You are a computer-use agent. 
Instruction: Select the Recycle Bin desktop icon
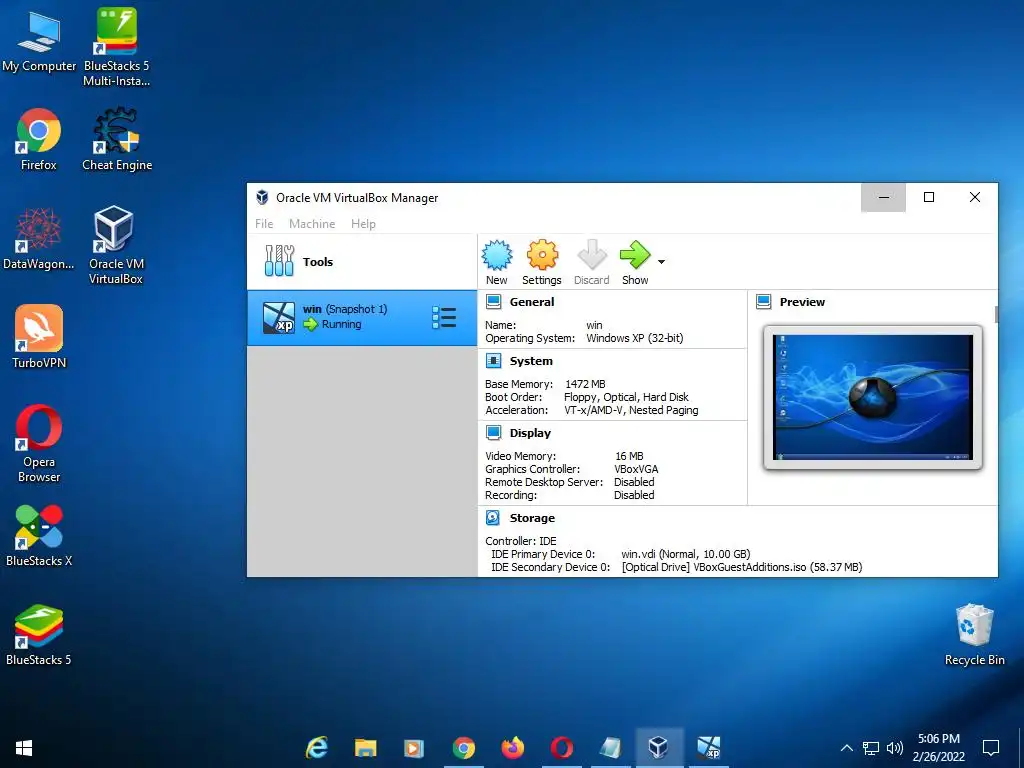(974, 634)
